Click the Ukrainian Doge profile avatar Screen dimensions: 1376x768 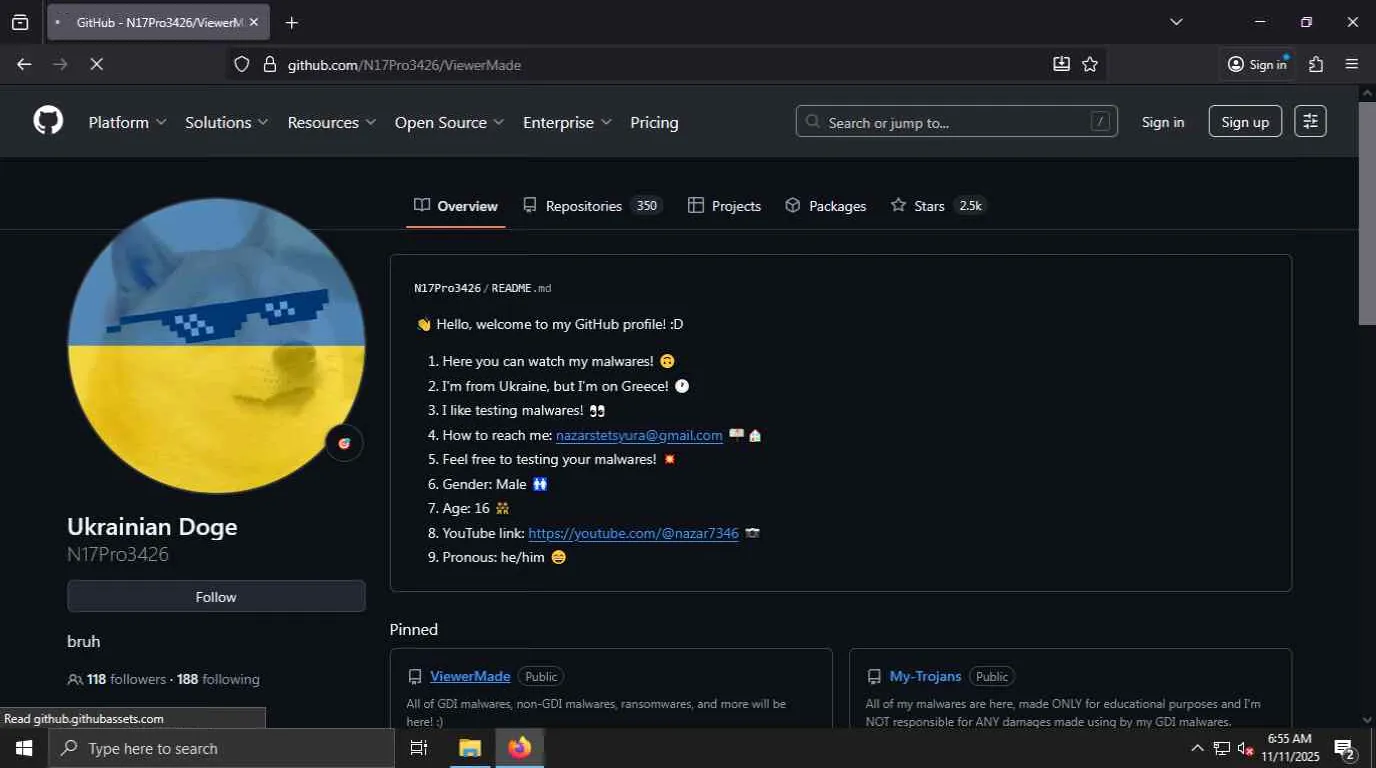[x=216, y=346]
